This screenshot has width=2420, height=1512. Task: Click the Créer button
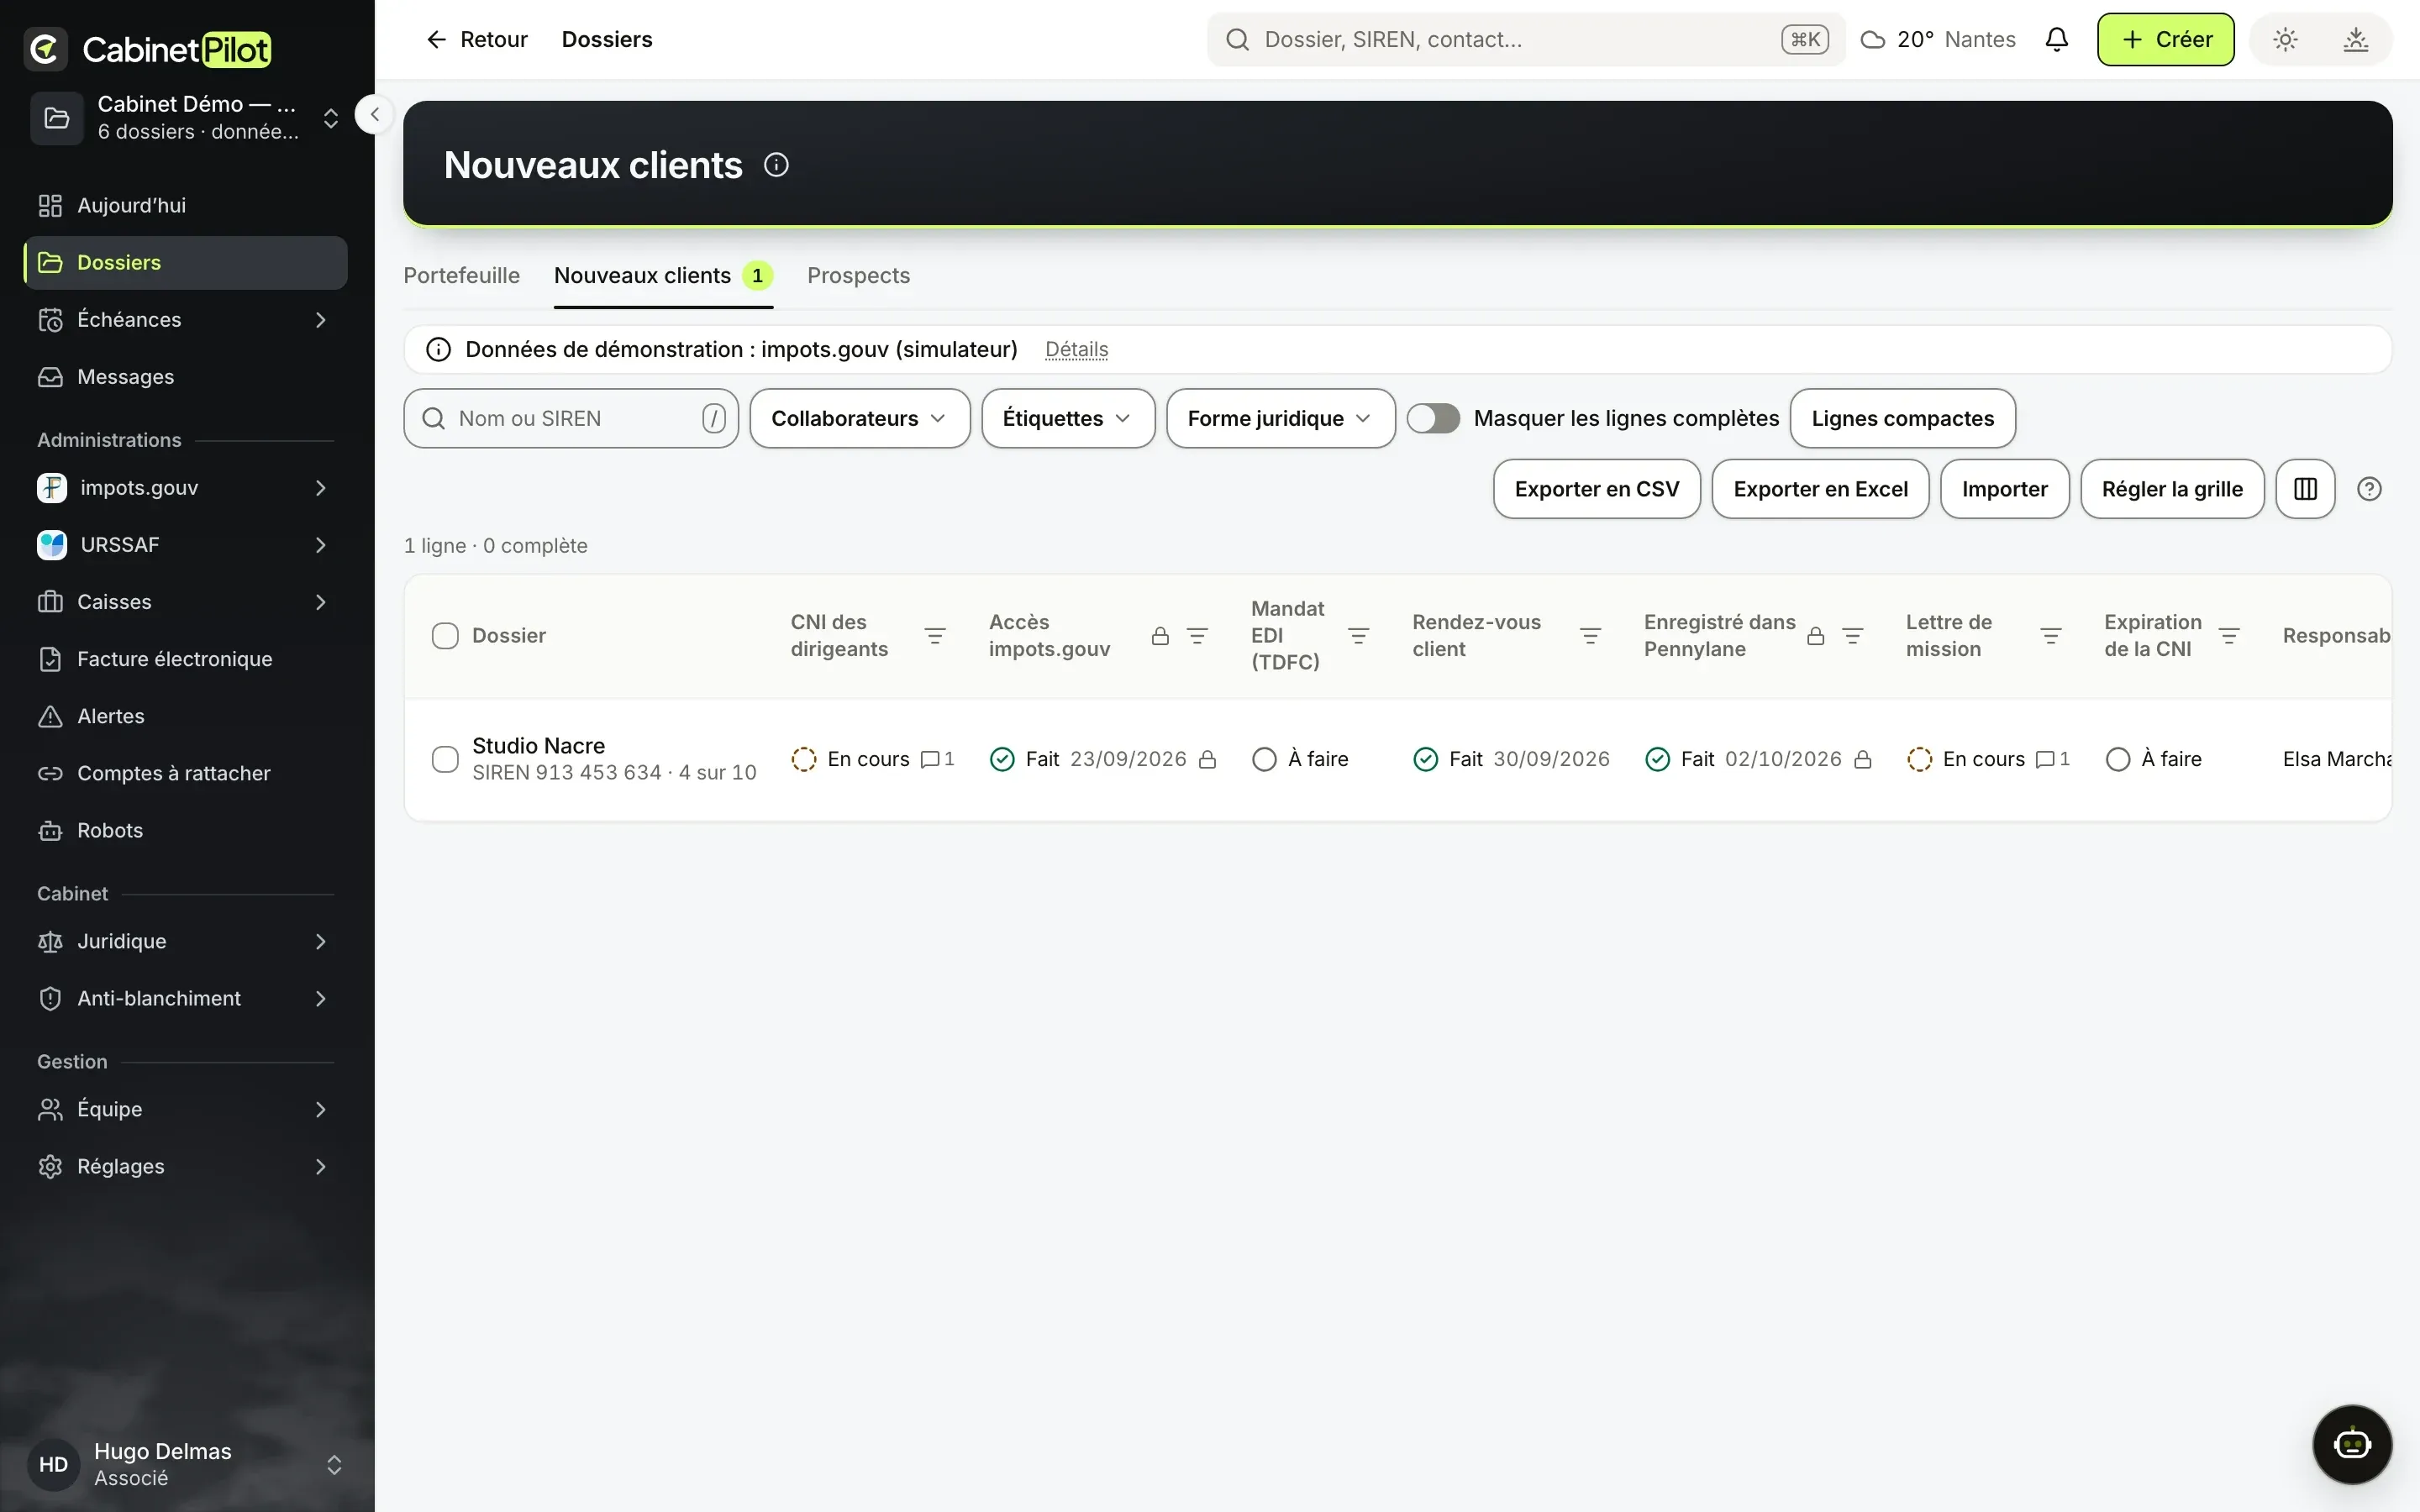pyautogui.click(x=2165, y=40)
